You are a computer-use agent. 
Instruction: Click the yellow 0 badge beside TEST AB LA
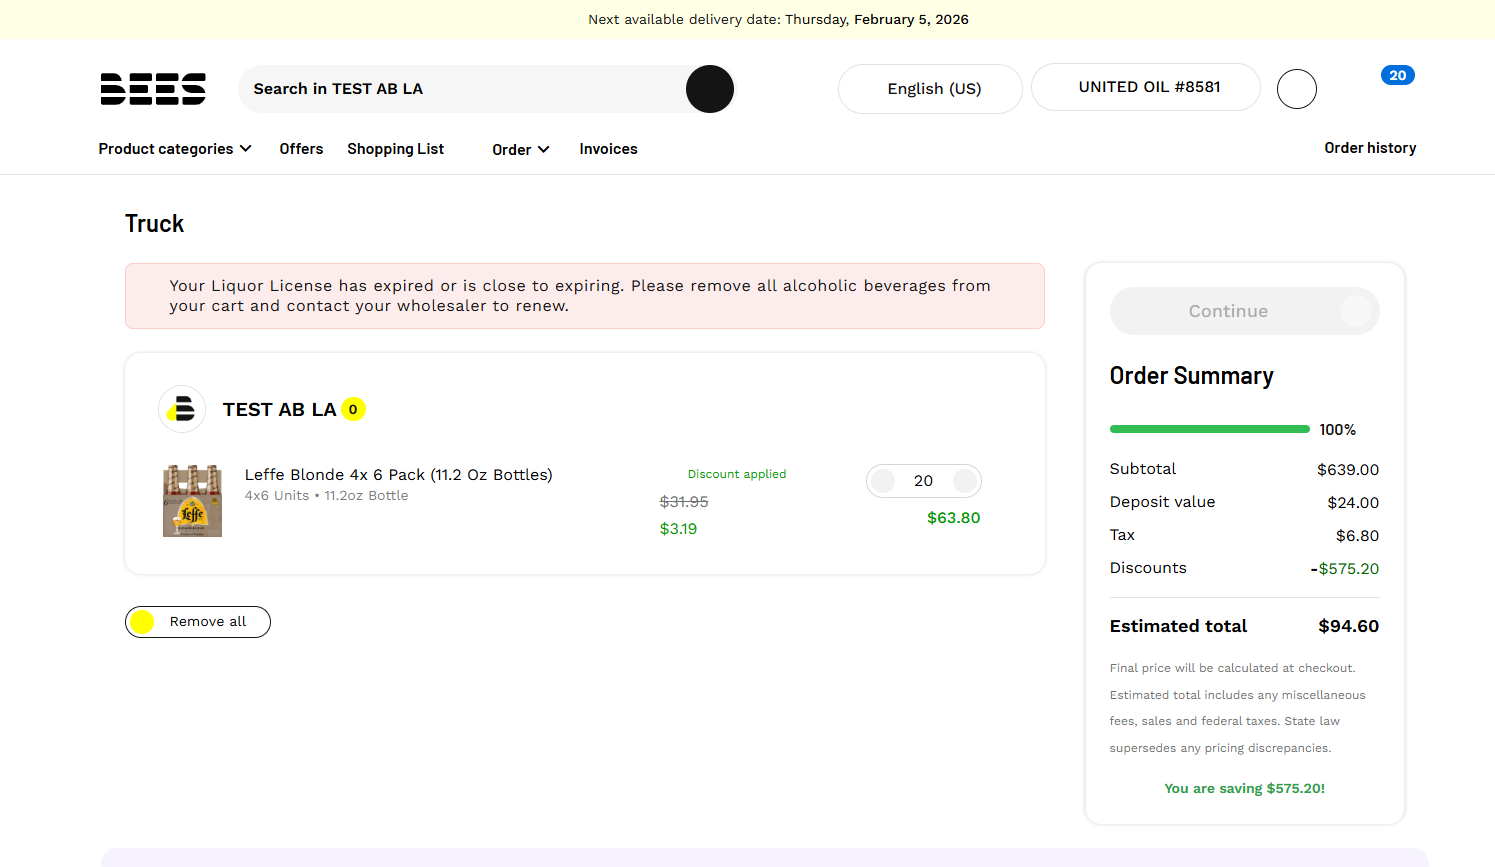[353, 409]
